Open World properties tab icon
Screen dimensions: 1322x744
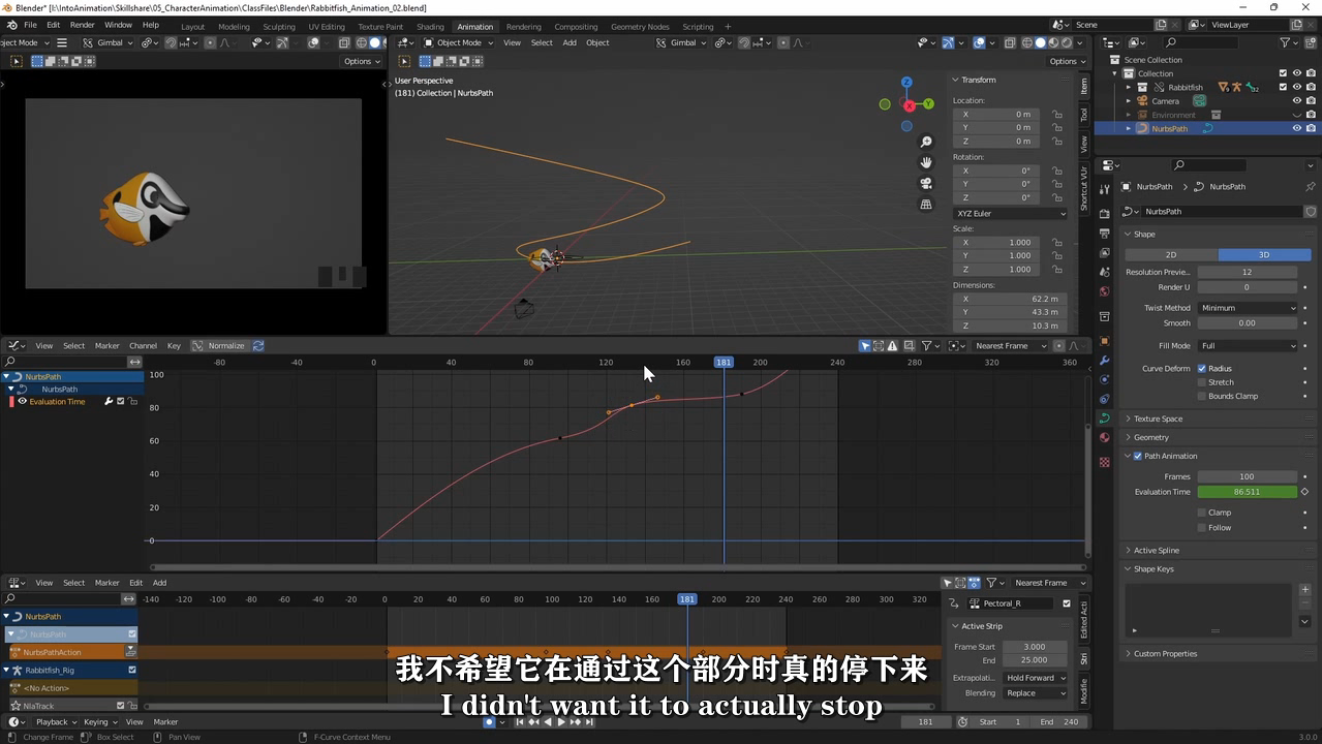click(1104, 291)
